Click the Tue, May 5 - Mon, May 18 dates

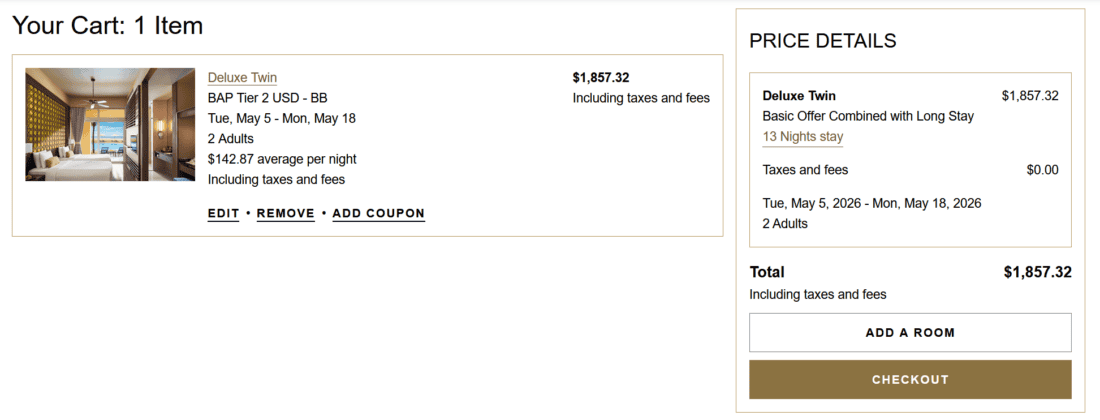click(x=281, y=118)
